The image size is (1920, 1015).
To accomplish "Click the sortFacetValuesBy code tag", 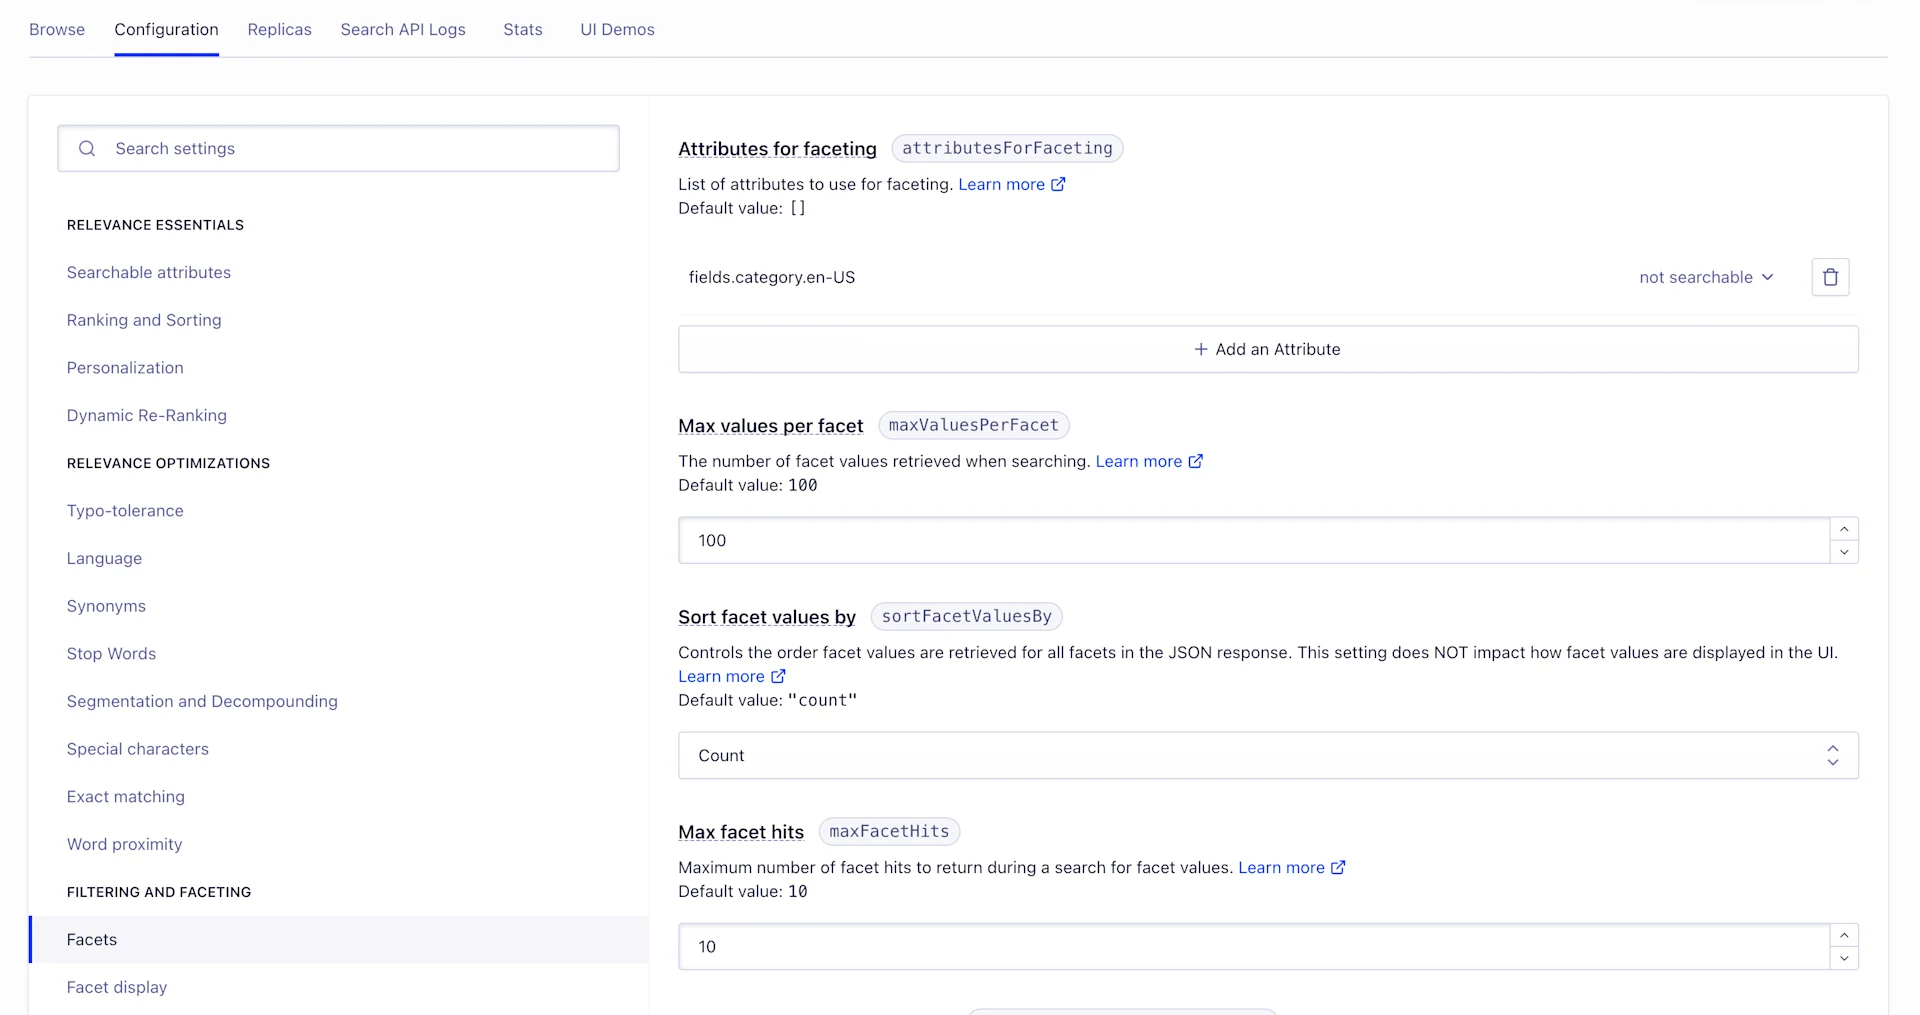I will (966, 616).
